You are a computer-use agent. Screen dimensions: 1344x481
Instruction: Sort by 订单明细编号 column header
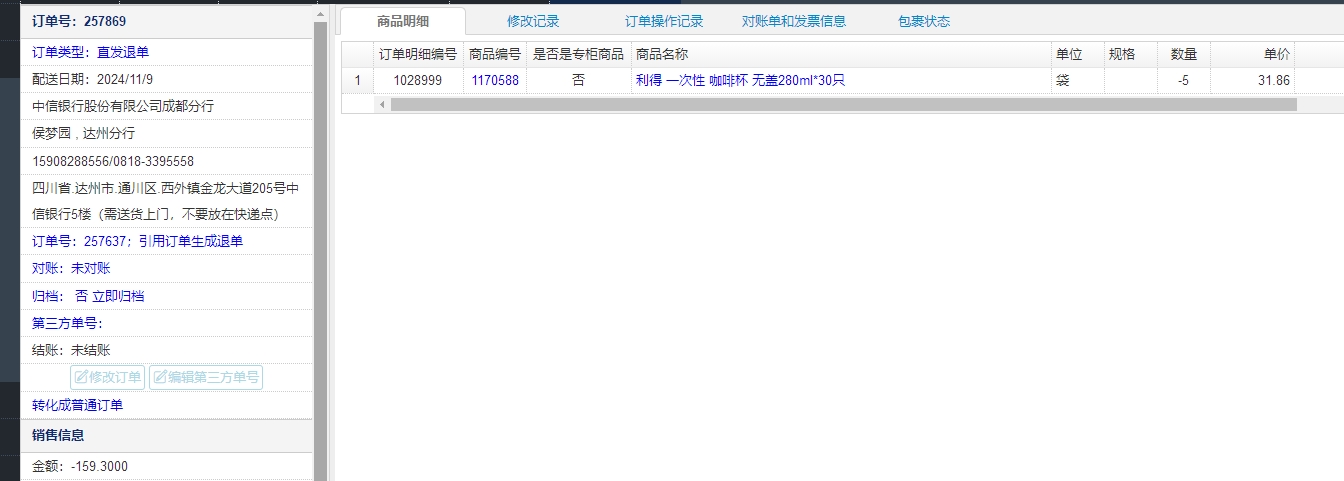[x=418, y=54]
